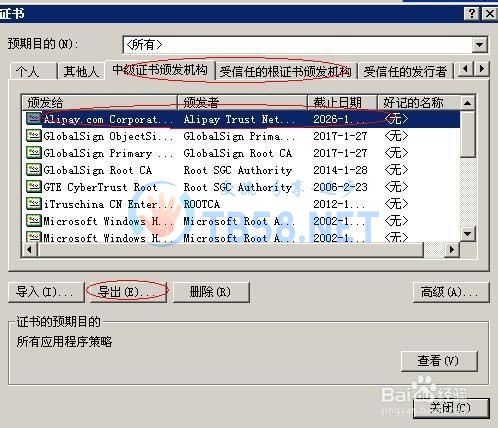498x428 pixels.
Task: Click the help question mark button
Action: coord(471,14)
